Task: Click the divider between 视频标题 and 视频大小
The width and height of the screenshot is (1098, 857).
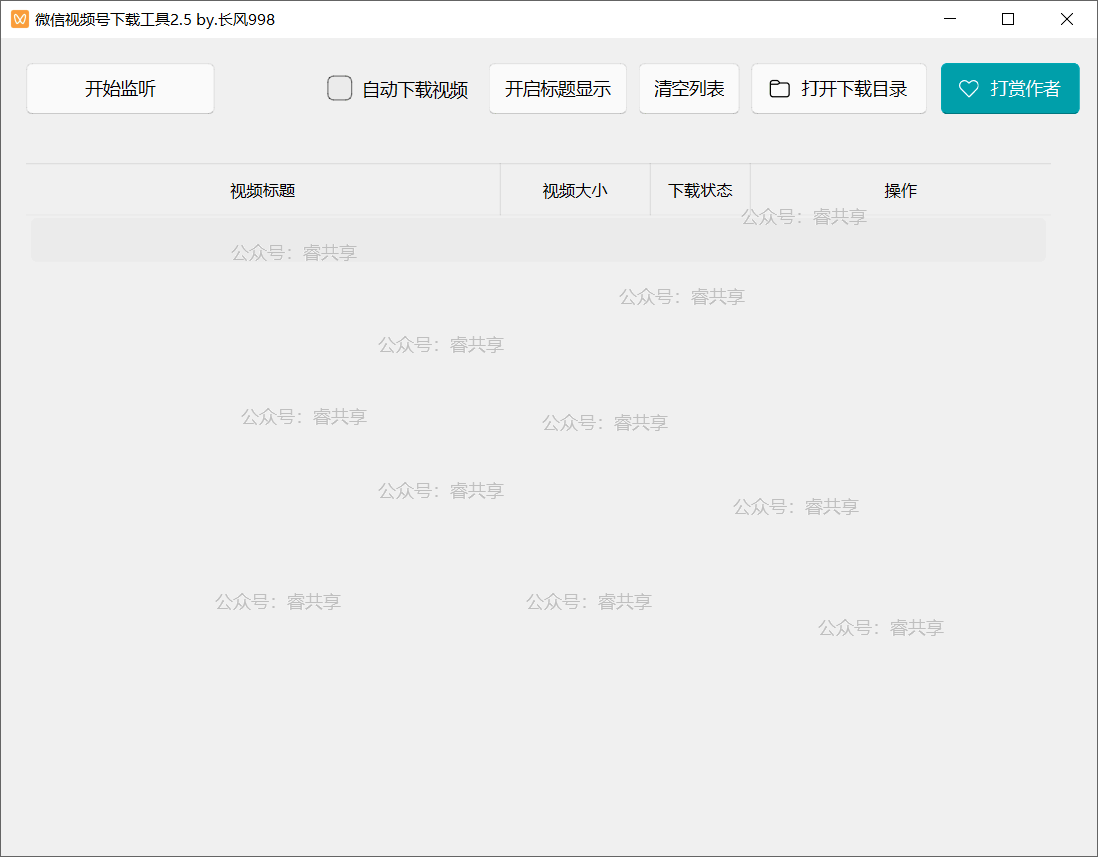Action: point(500,190)
